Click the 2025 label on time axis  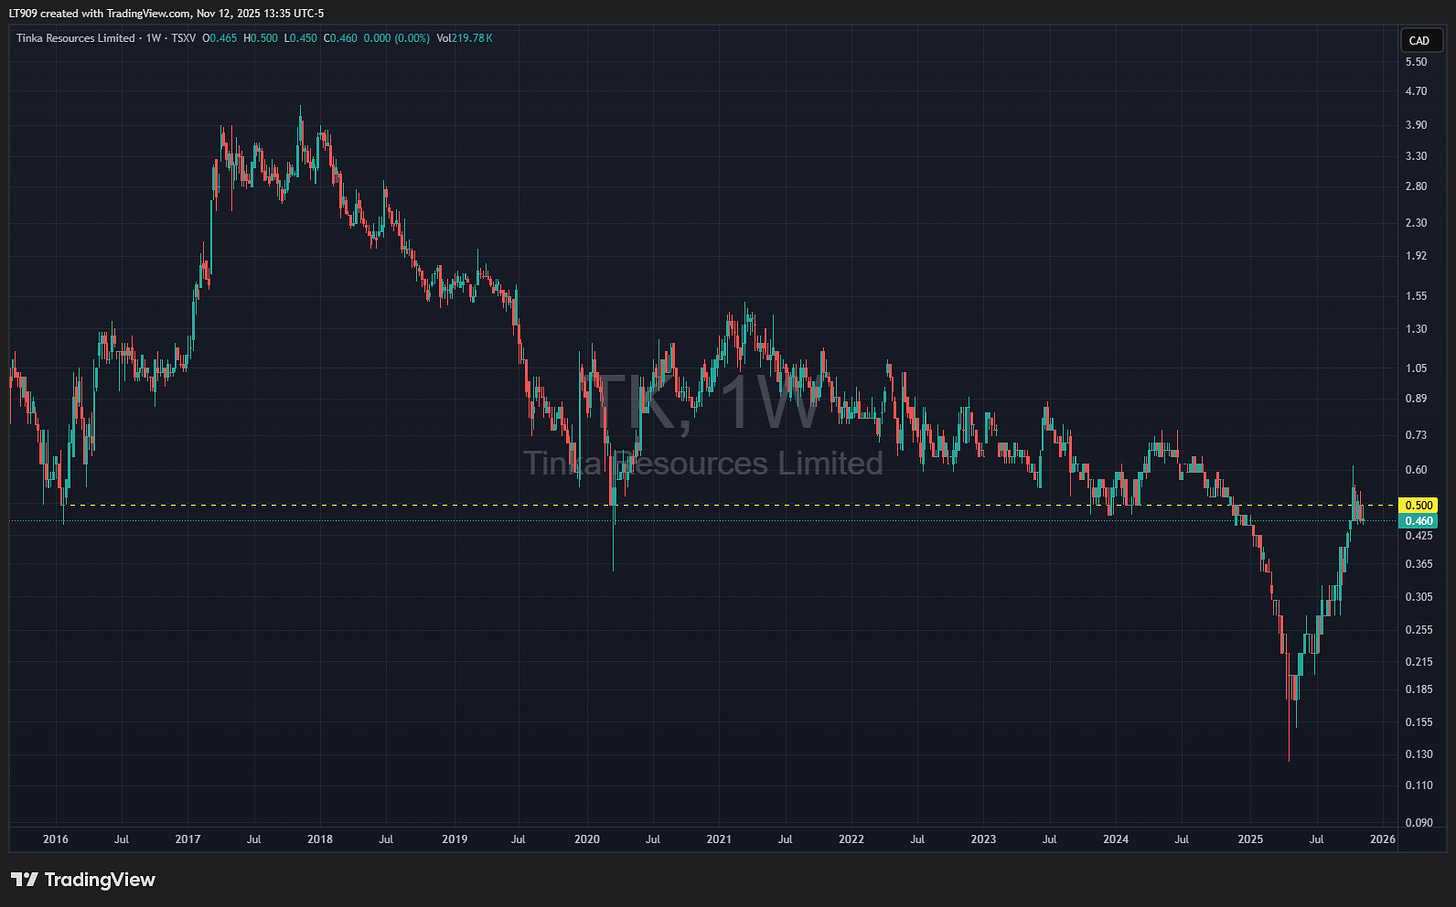1250,839
